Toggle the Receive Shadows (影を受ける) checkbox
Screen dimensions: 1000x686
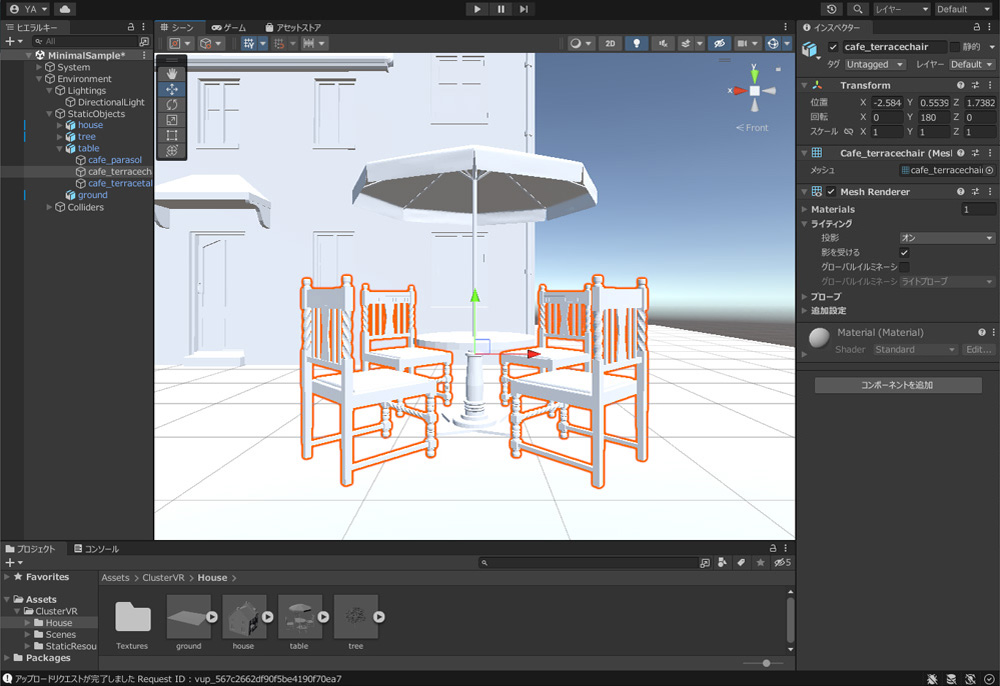[905, 253]
